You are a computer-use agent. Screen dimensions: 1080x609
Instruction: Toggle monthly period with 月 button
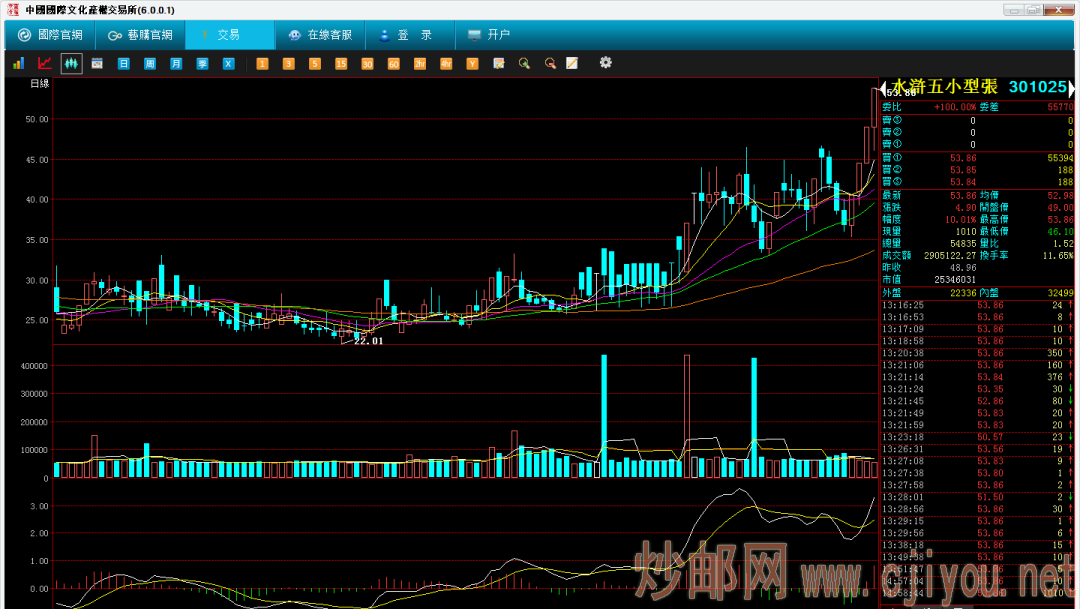tap(176, 63)
